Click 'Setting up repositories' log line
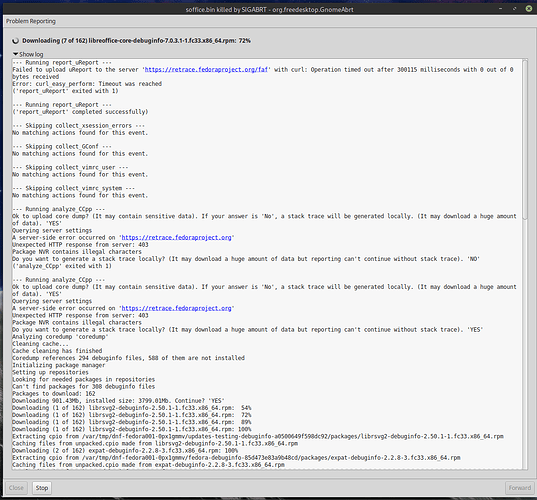 (50, 372)
